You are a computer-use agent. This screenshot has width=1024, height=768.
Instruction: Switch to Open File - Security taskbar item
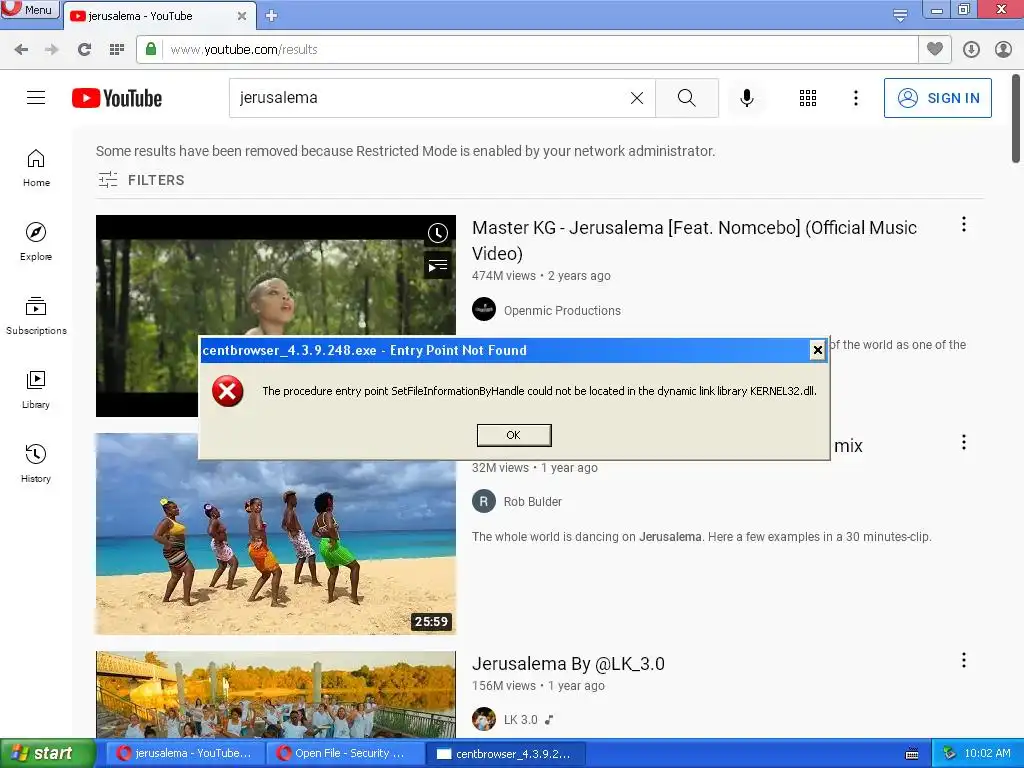tap(345, 754)
